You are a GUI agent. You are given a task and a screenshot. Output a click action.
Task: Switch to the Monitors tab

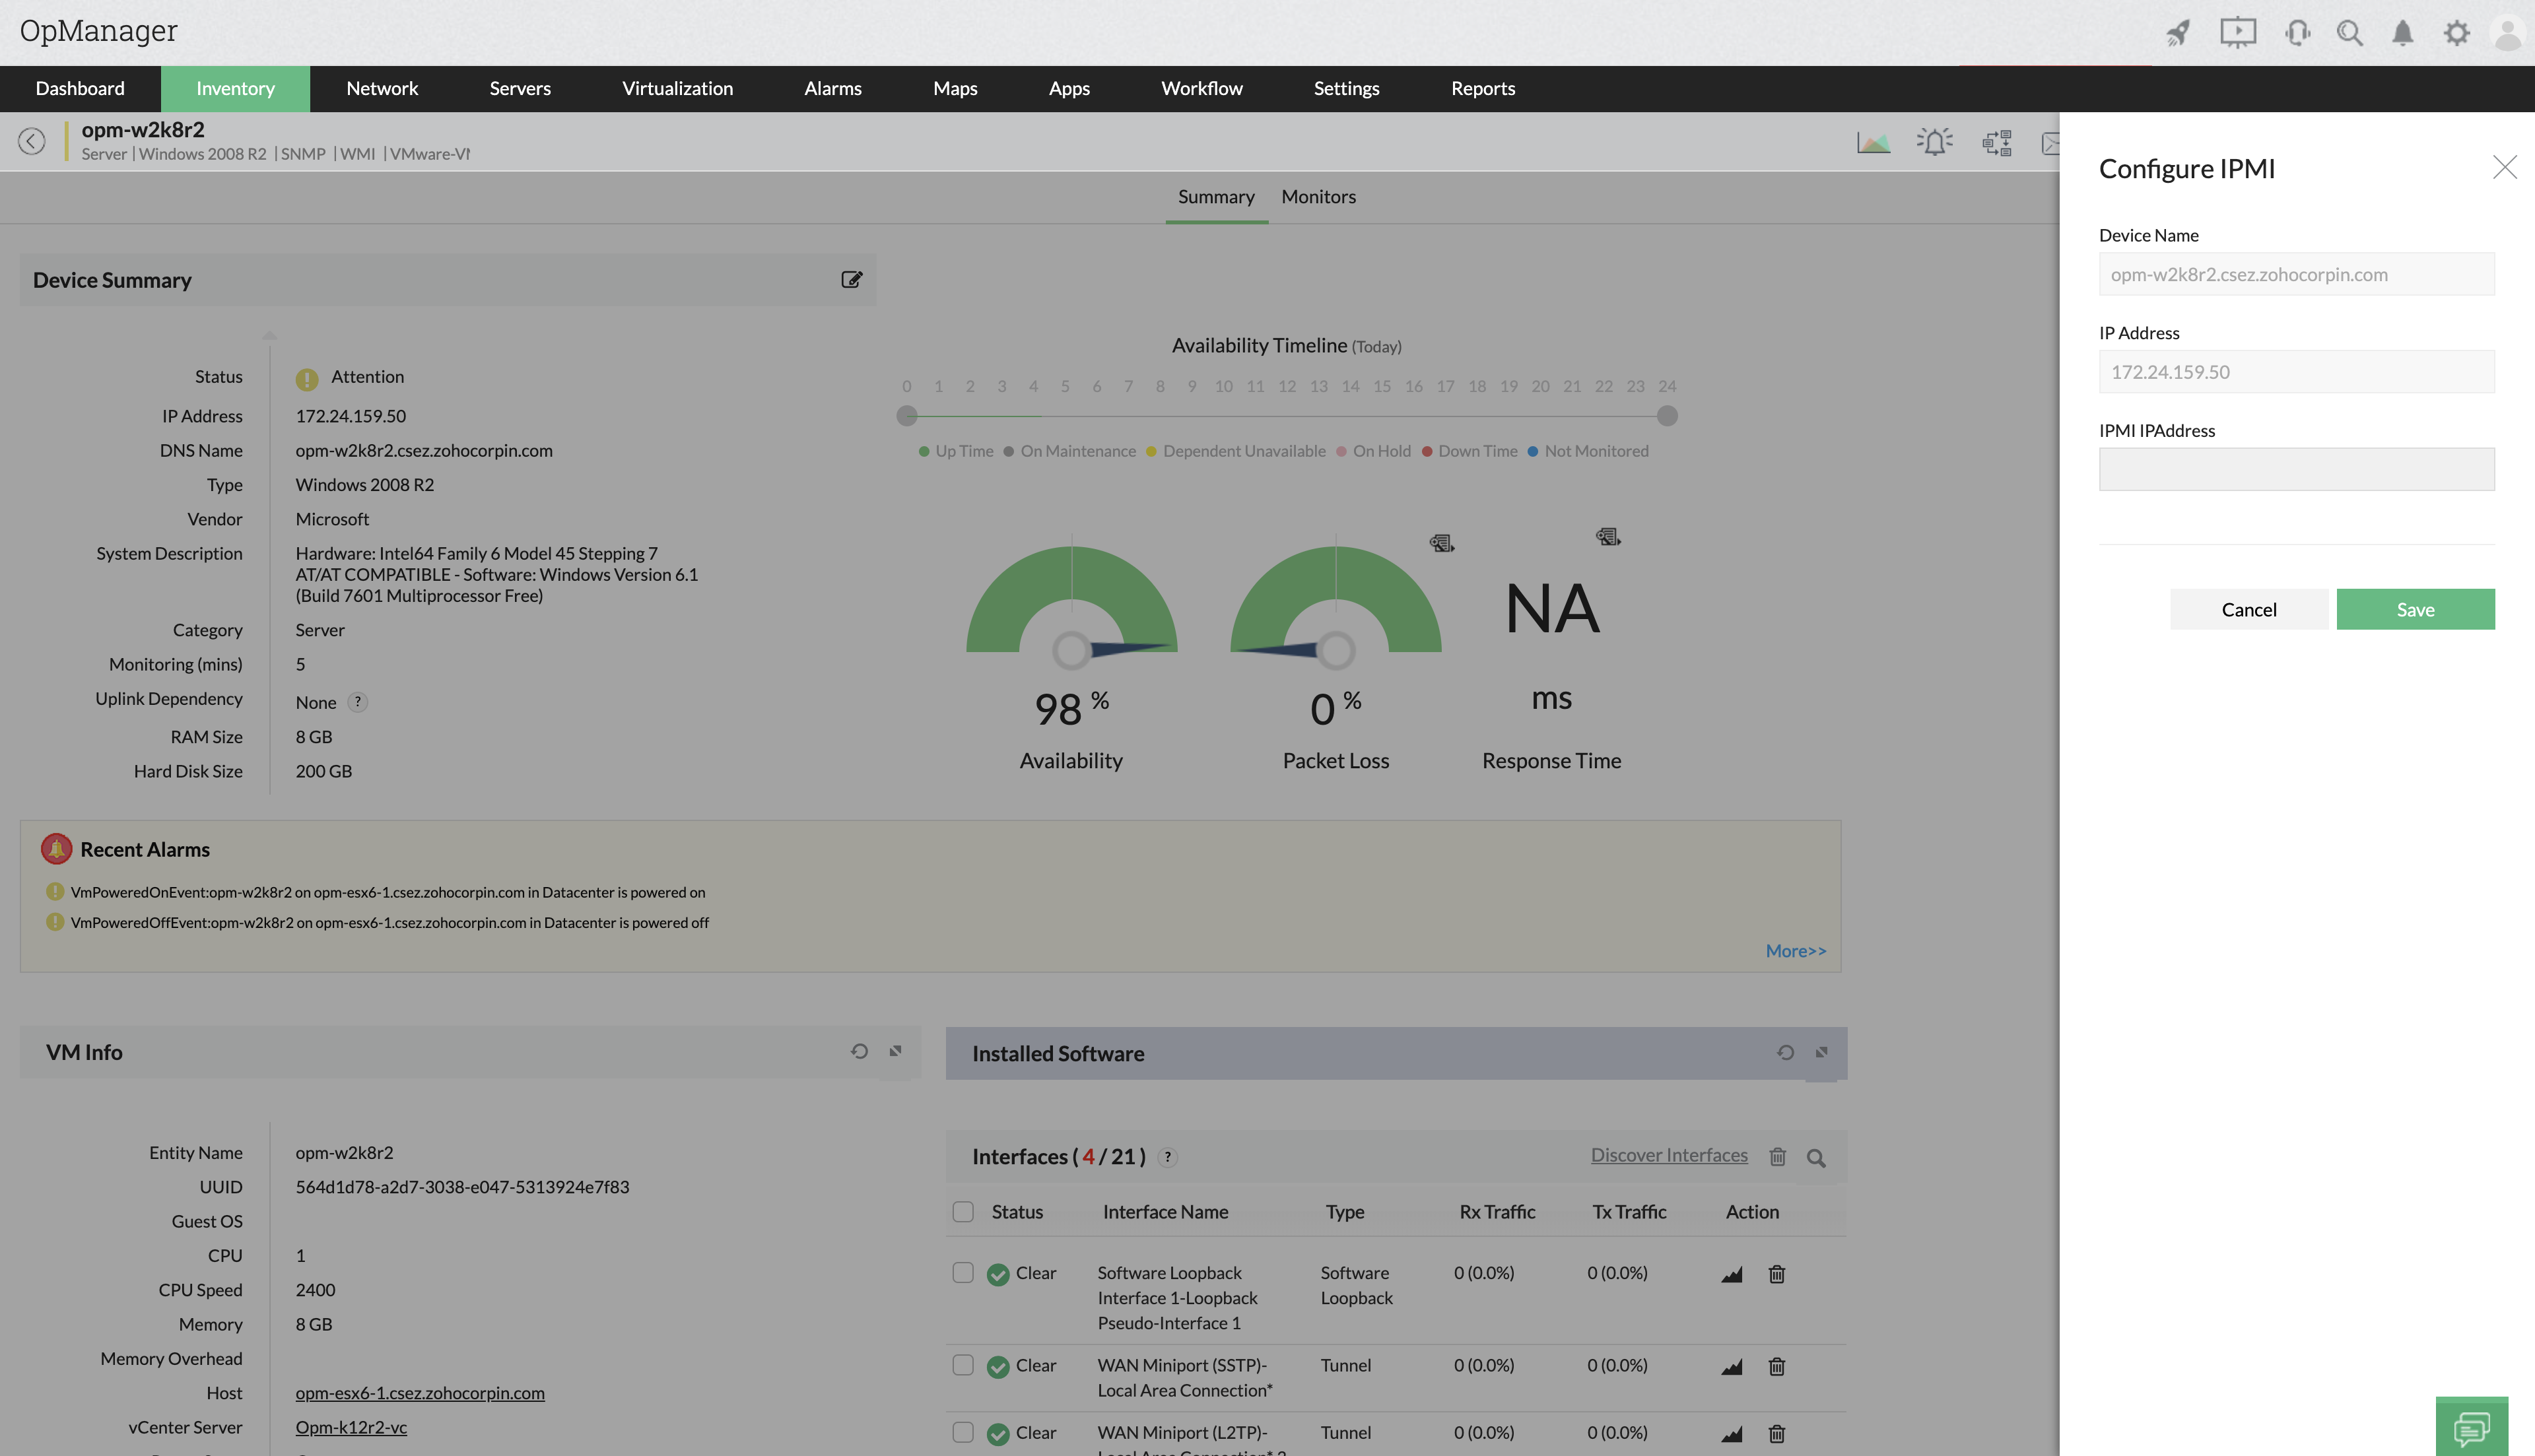tap(1318, 197)
